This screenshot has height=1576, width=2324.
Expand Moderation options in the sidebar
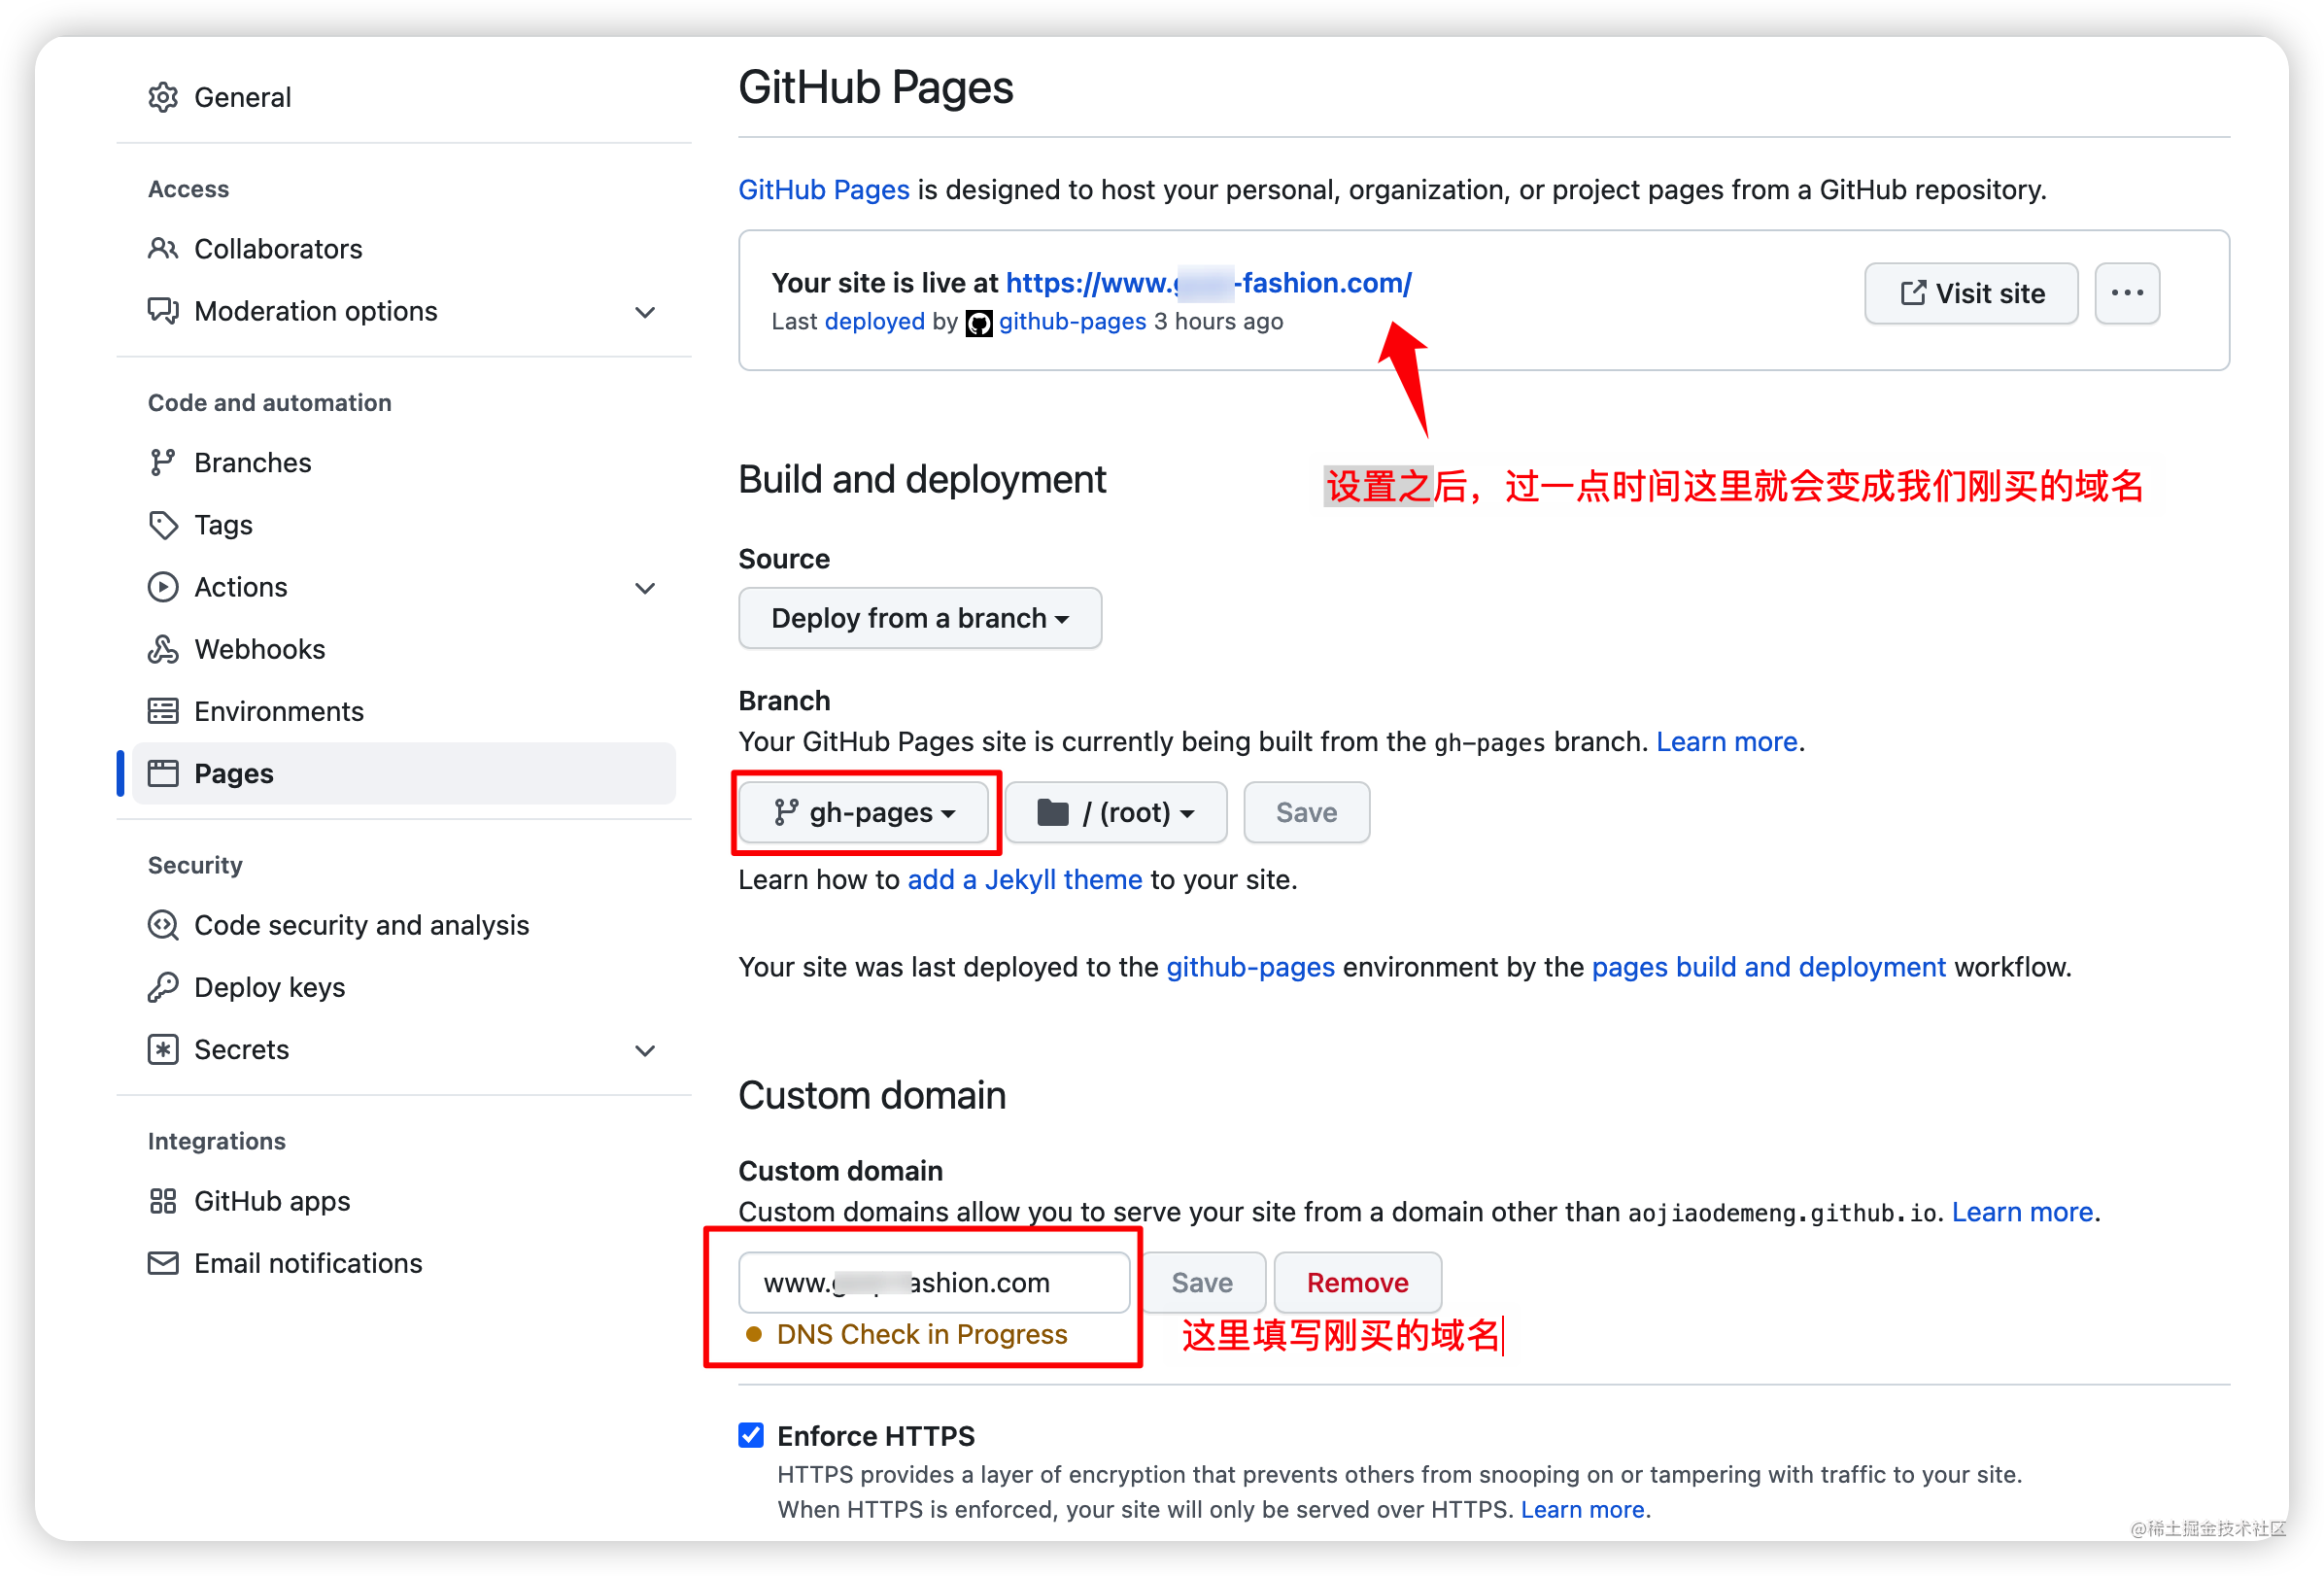645,312
